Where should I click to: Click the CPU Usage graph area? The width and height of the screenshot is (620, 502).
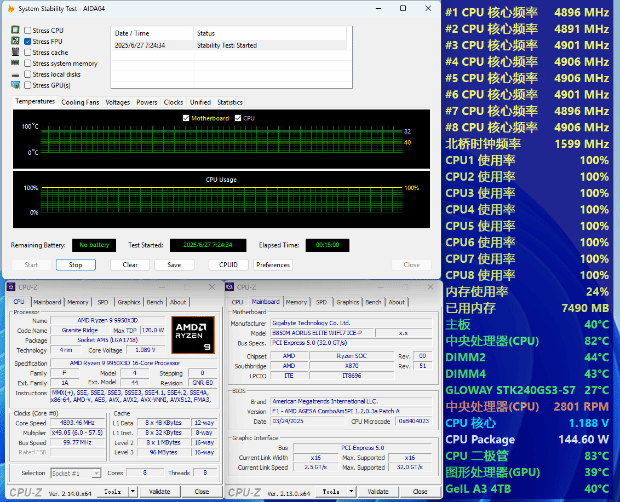221,200
